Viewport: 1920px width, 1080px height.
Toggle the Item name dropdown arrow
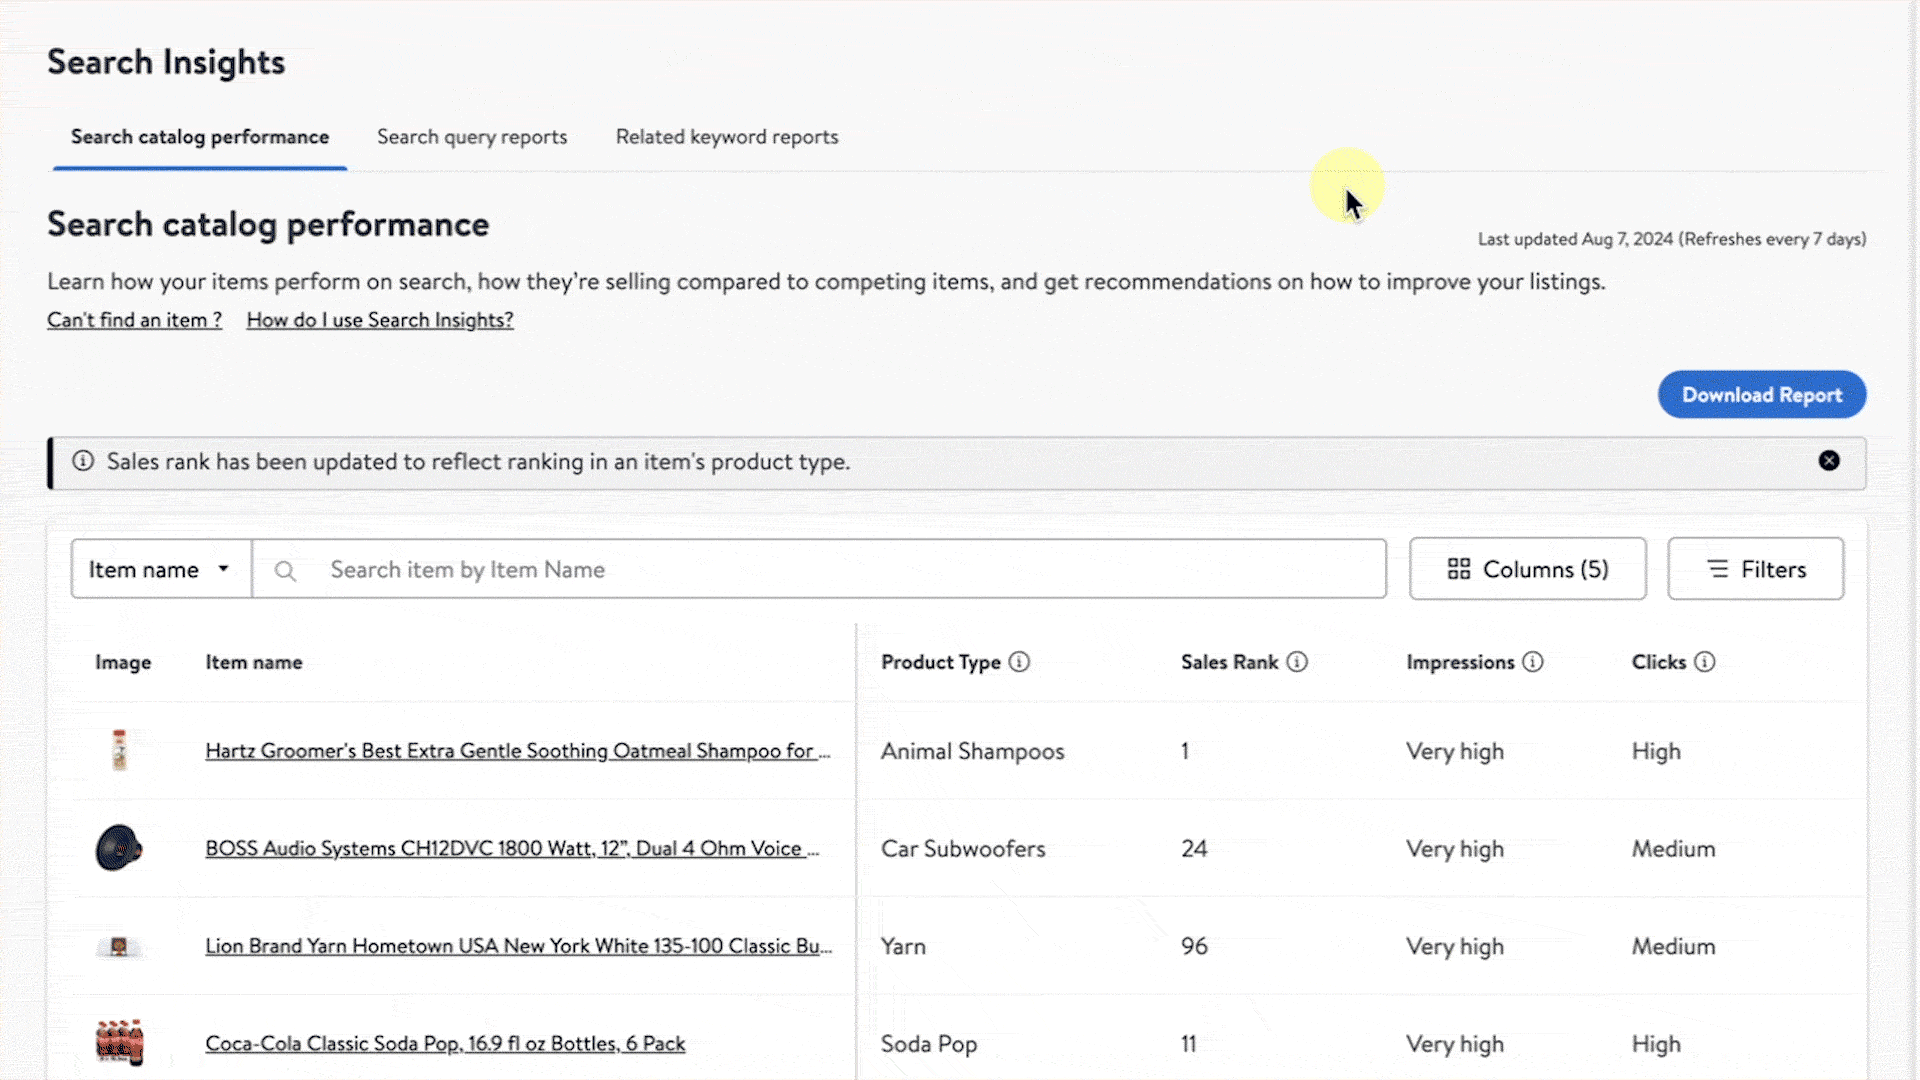pos(222,568)
